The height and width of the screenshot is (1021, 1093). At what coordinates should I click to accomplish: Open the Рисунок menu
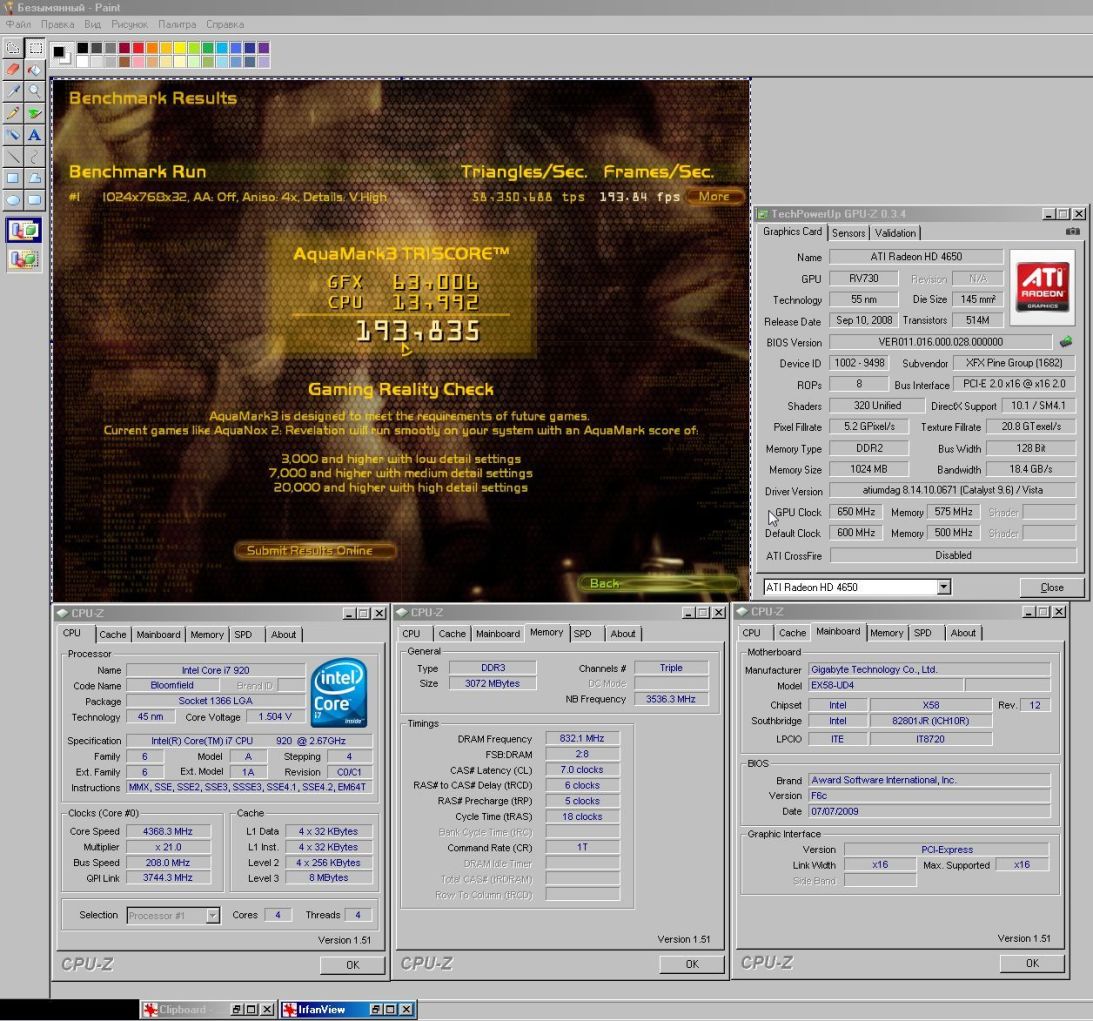(129, 24)
